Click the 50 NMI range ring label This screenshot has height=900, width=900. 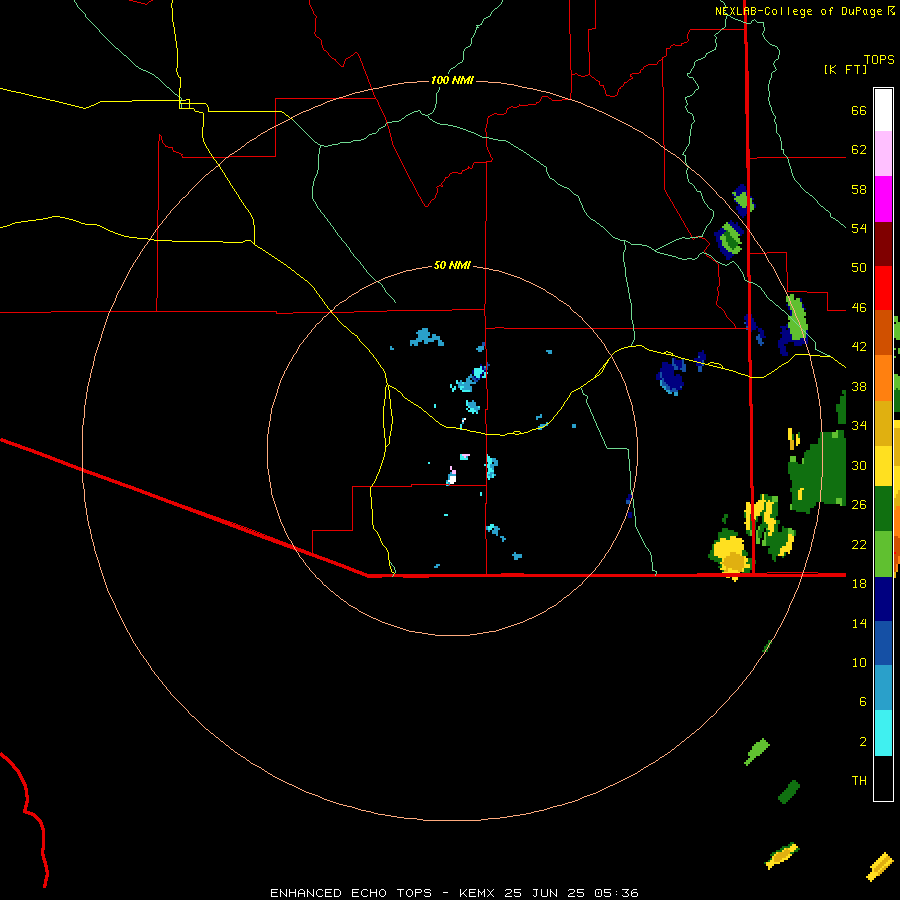[452, 265]
